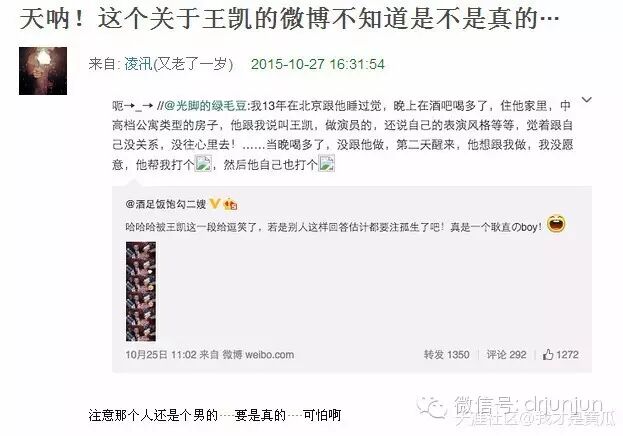Screen dimensions: 623x436
Task: Click the member badge icon beside V
Action: (230, 204)
